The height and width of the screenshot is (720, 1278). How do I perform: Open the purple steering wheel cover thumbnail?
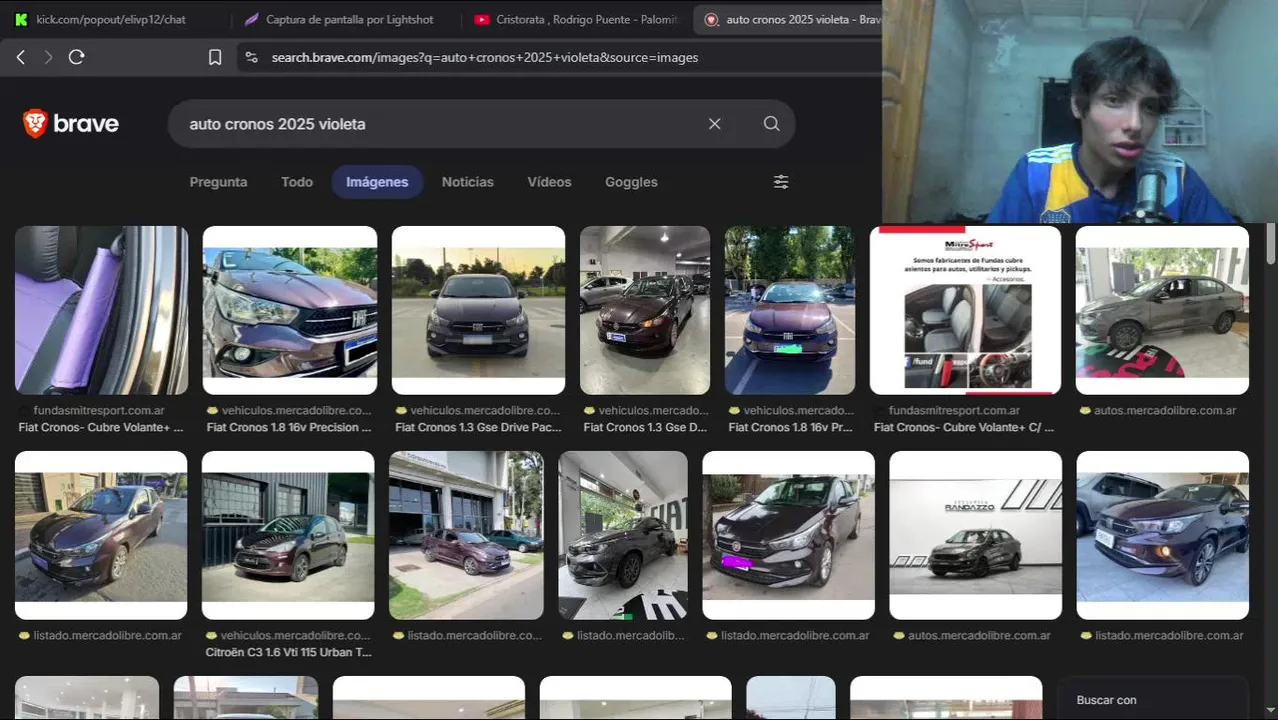coord(101,310)
